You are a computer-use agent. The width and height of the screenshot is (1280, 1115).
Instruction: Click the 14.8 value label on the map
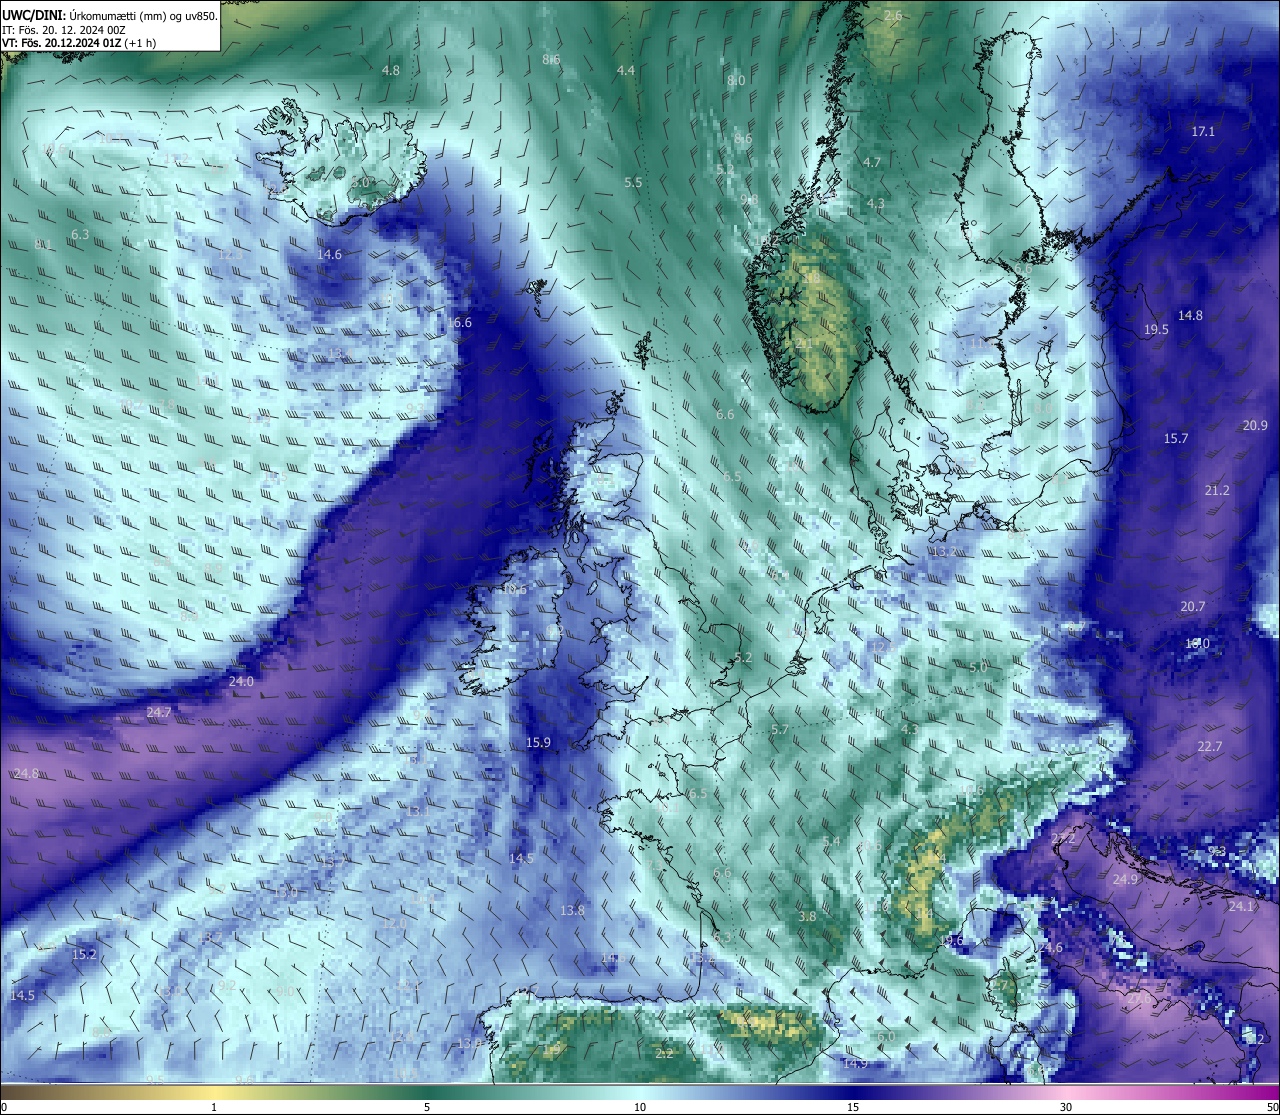(1190, 315)
